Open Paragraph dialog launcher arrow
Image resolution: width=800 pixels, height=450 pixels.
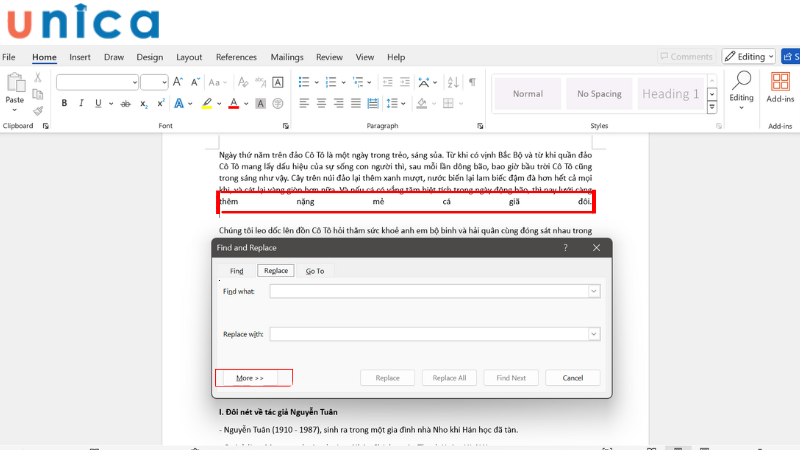point(480,126)
